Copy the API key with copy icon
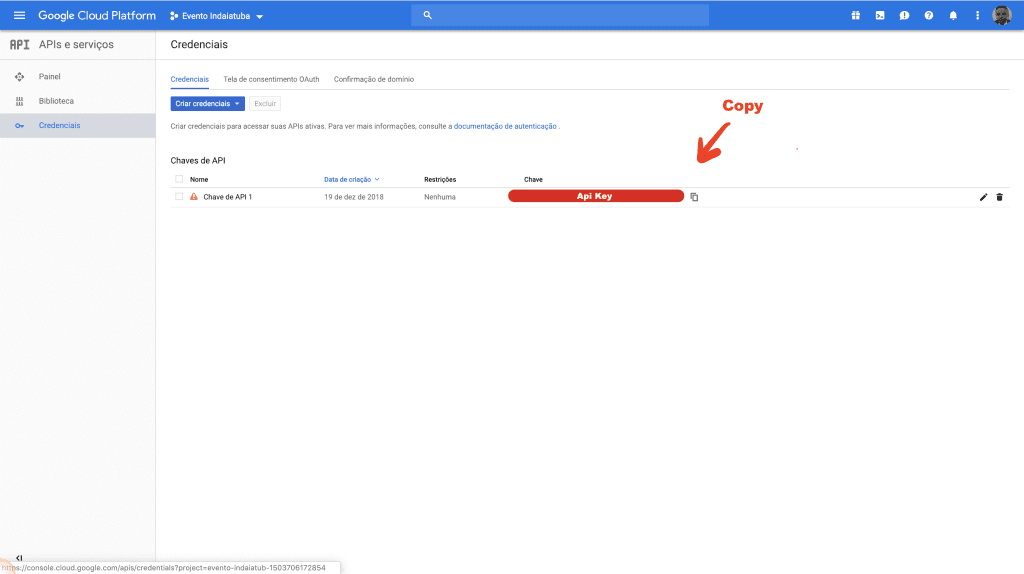The image size is (1024, 574). pyautogui.click(x=694, y=197)
